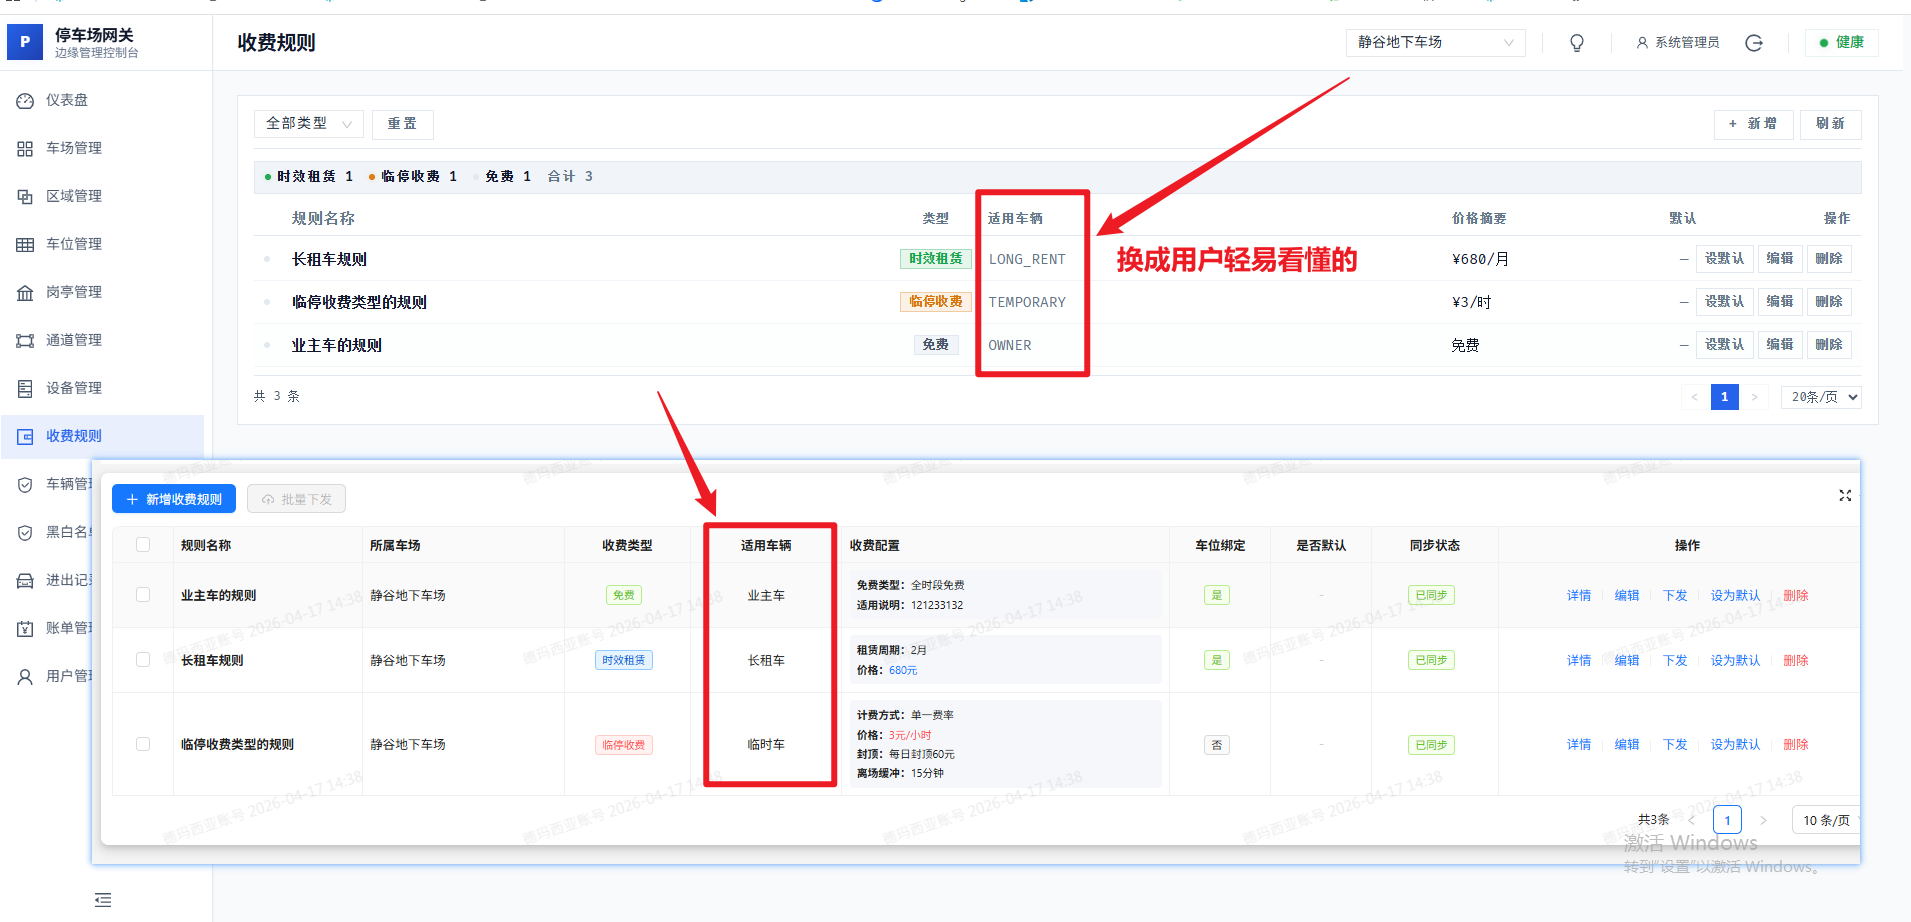The height and width of the screenshot is (922, 1911).
Task: Tick the checkbox for 业主车的规则 row
Action: click(x=143, y=595)
